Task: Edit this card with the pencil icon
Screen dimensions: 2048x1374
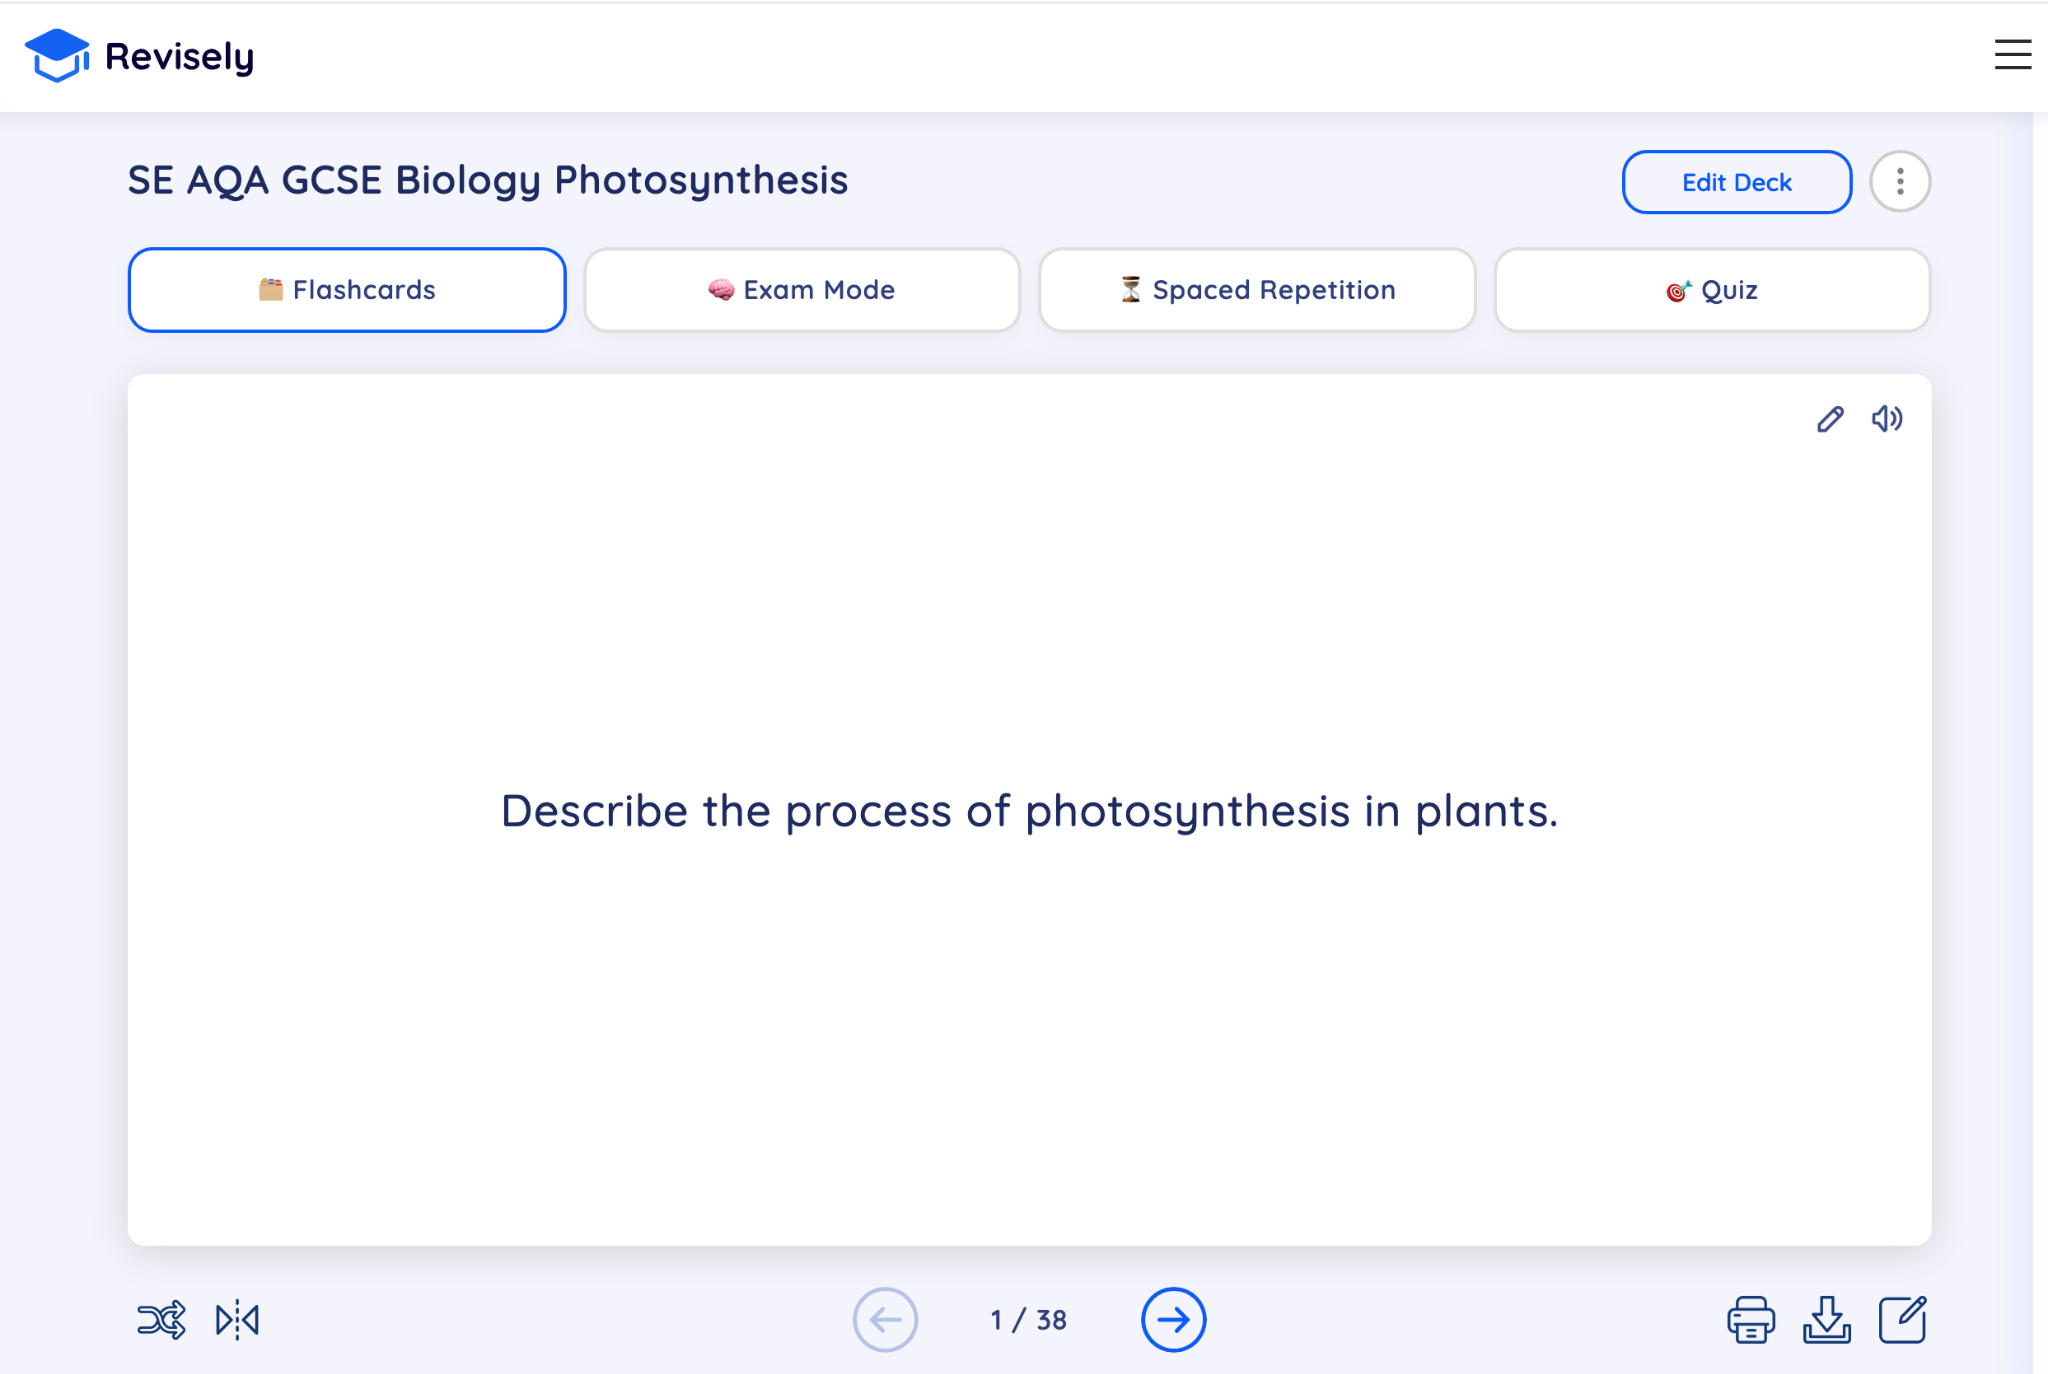Action: [1830, 419]
